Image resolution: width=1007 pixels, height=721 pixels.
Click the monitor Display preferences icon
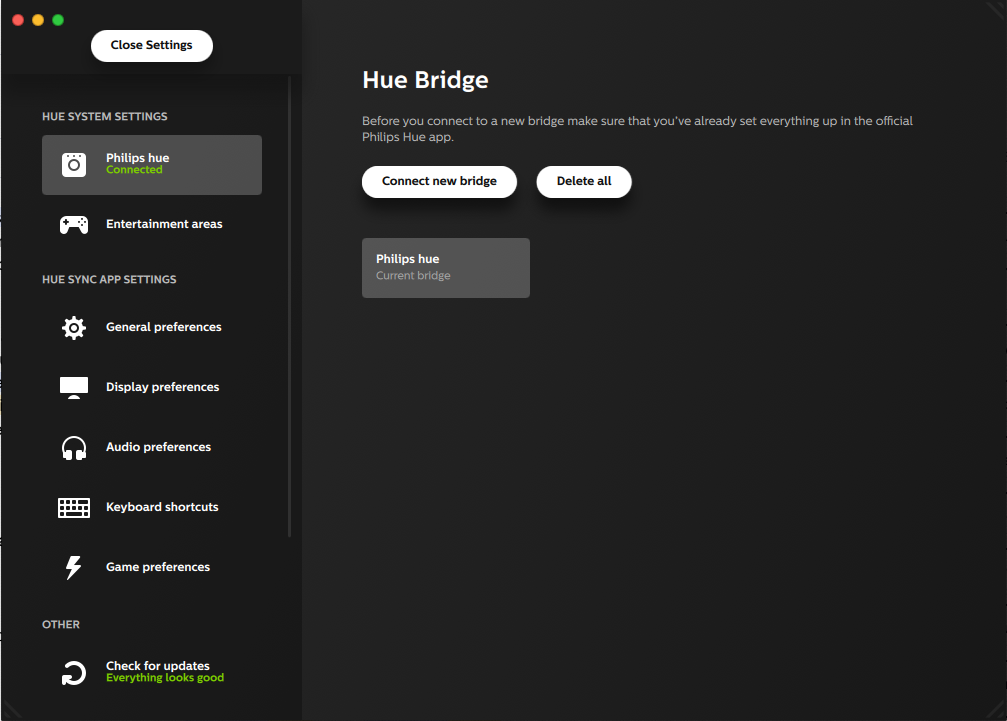tap(74, 388)
